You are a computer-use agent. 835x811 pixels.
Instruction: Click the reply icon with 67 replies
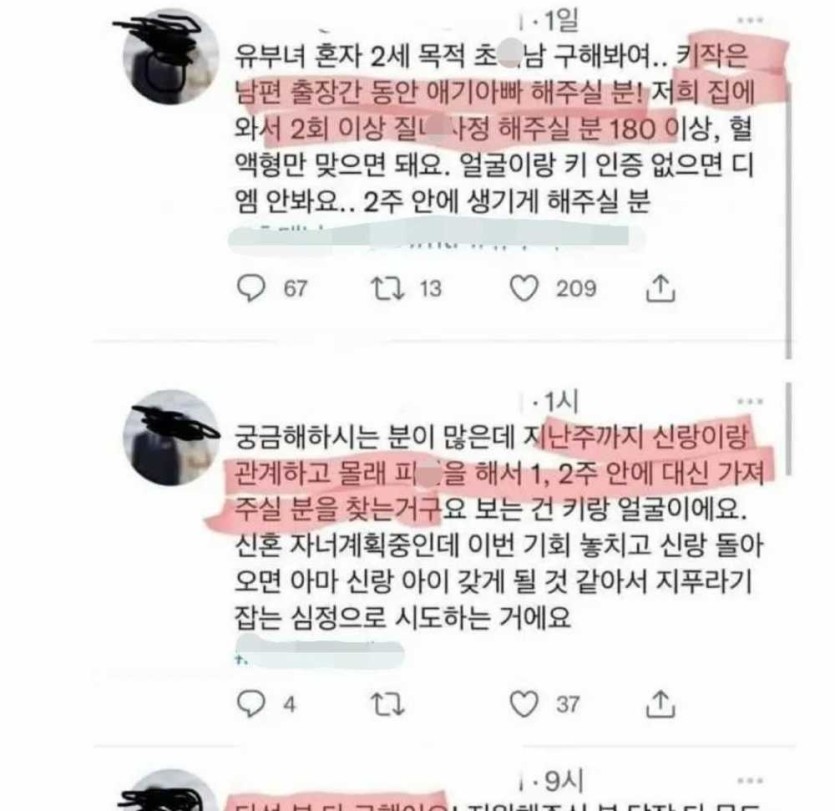pos(251,288)
